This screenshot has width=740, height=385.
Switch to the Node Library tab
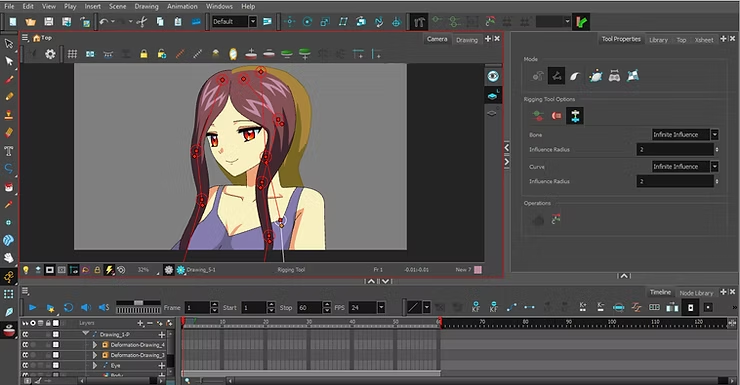click(x=696, y=293)
